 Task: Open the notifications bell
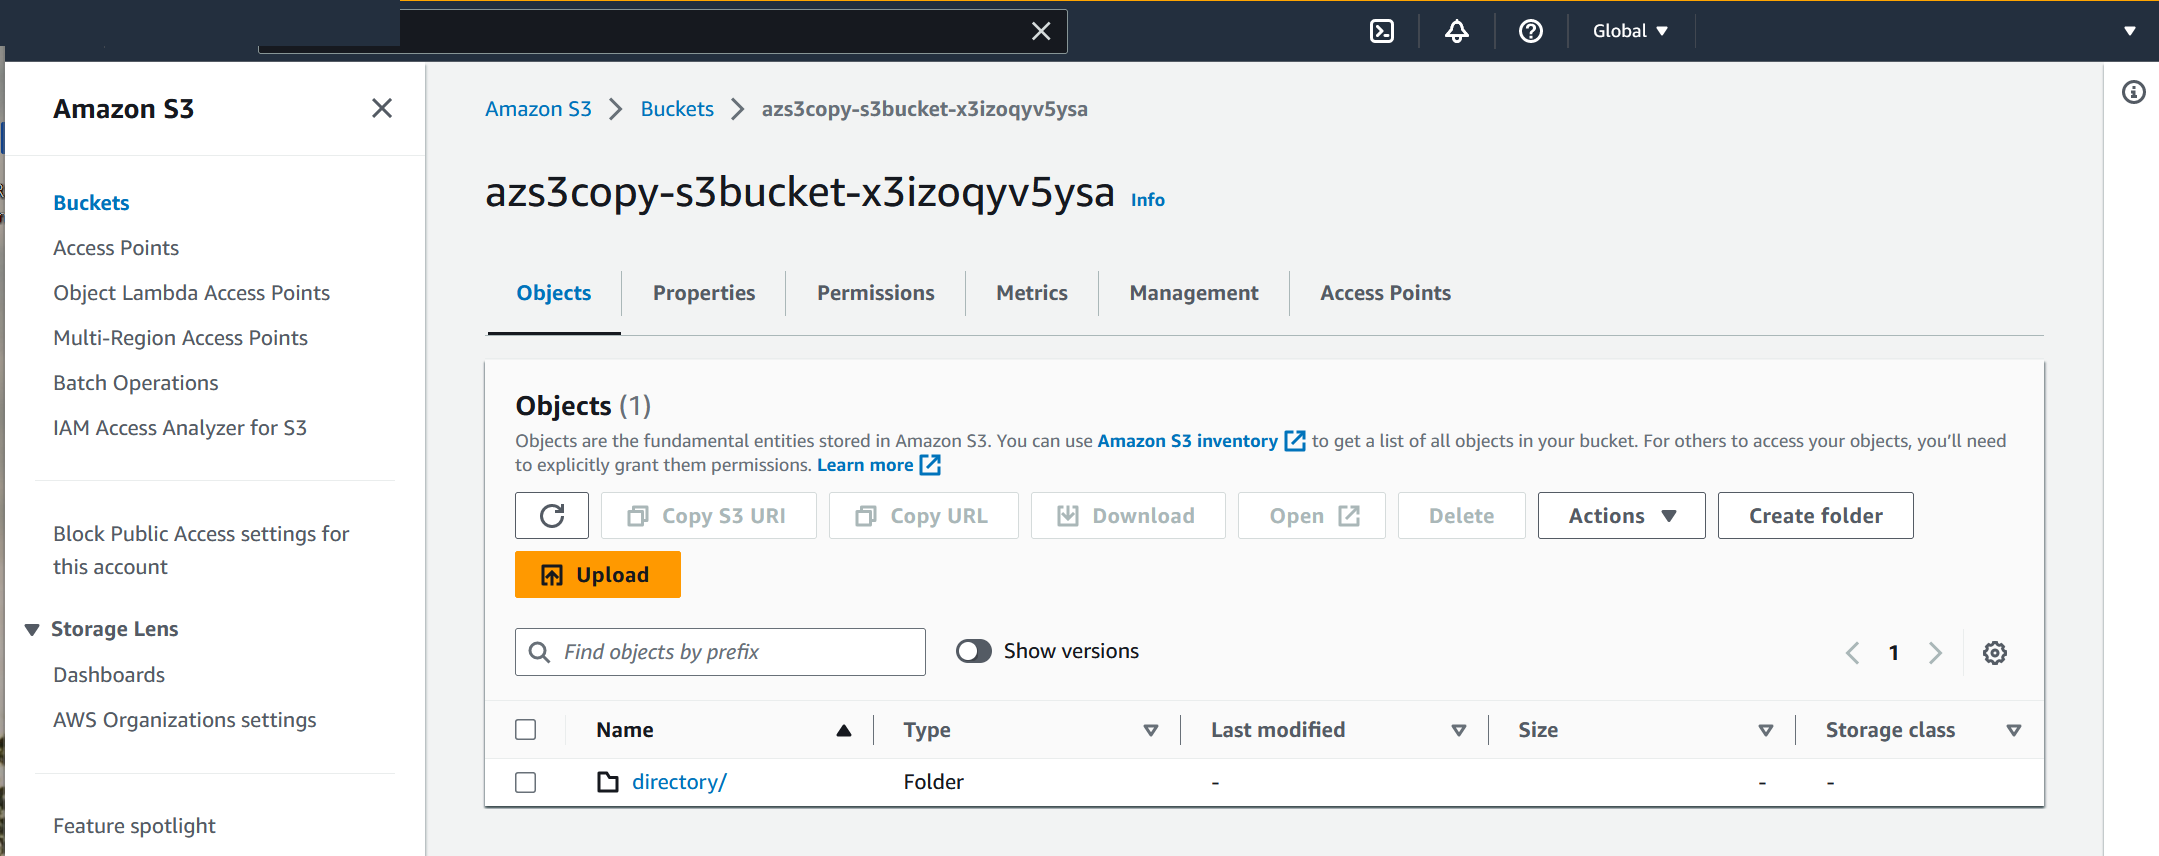pyautogui.click(x=1456, y=31)
